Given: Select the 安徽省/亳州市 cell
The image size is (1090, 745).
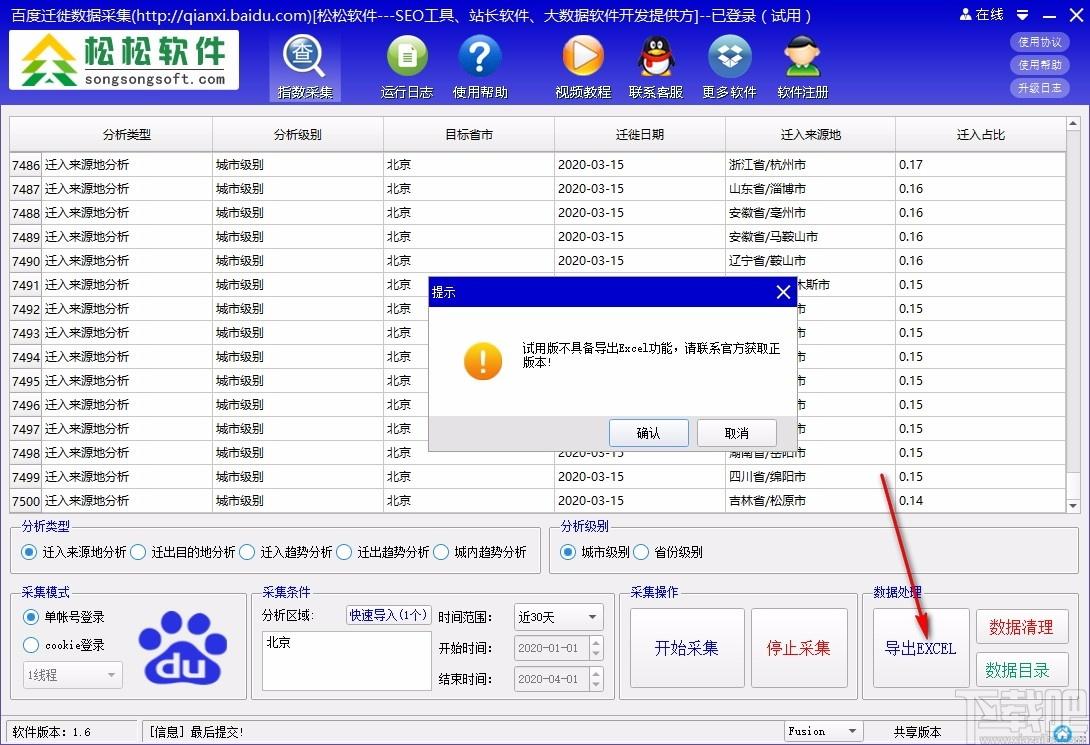Looking at the screenshot, I should click(x=811, y=213).
